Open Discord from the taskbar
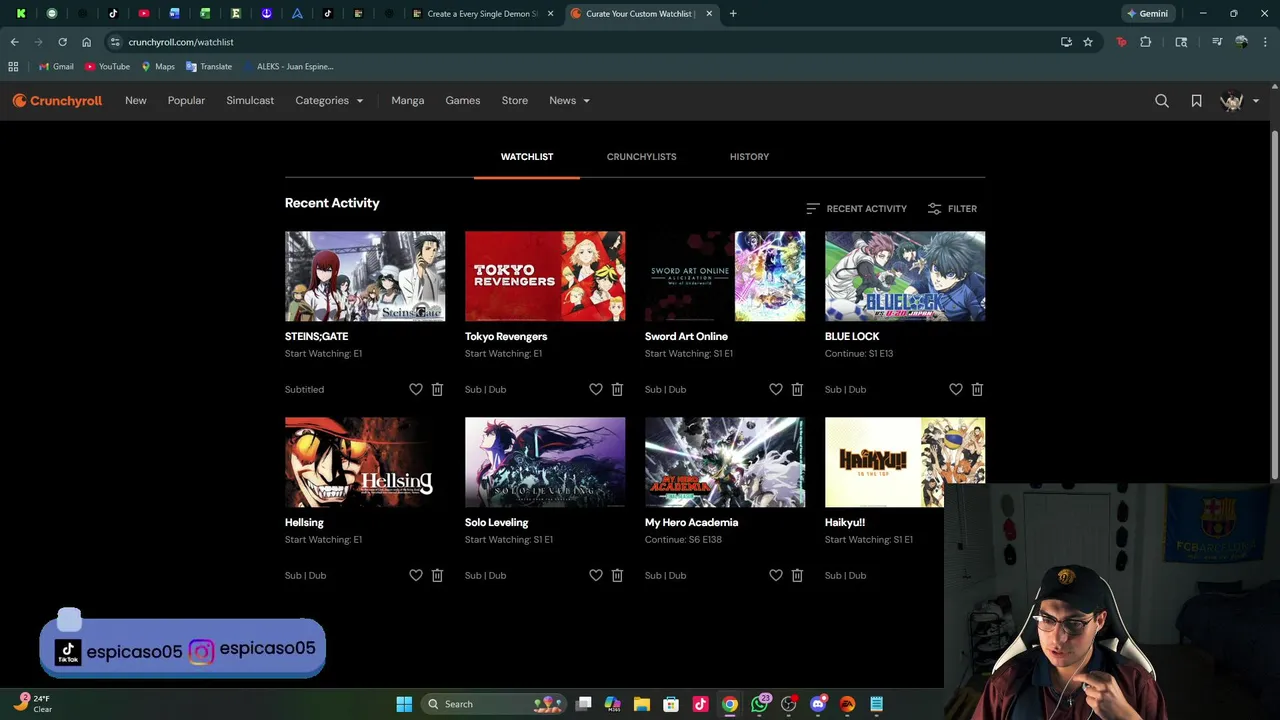The width and height of the screenshot is (1280, 720). point(818,704)
